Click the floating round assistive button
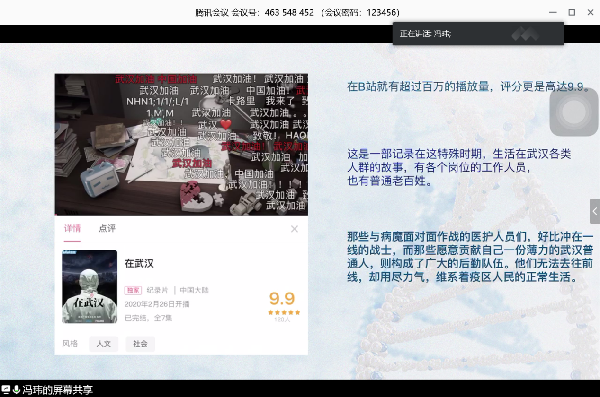Image resolution: width=600 pixels, height=397 pixels. (574, 112)
